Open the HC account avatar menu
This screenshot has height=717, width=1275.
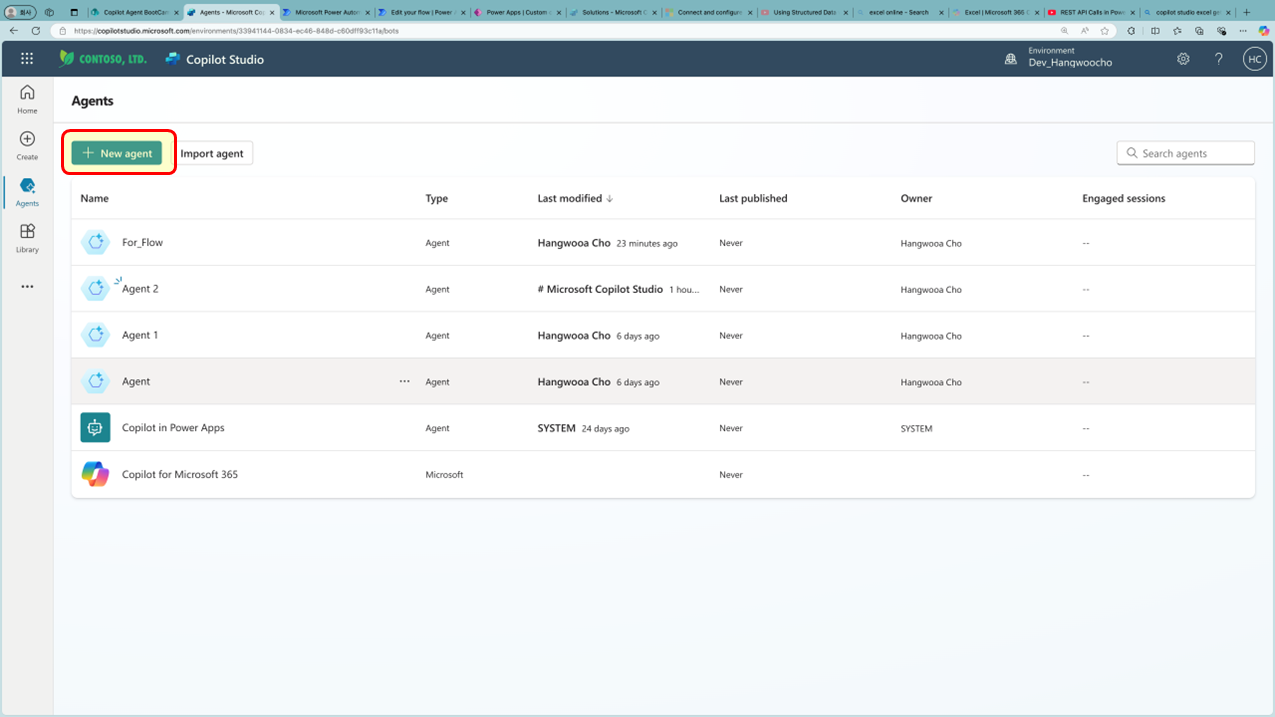point(1255,59)
